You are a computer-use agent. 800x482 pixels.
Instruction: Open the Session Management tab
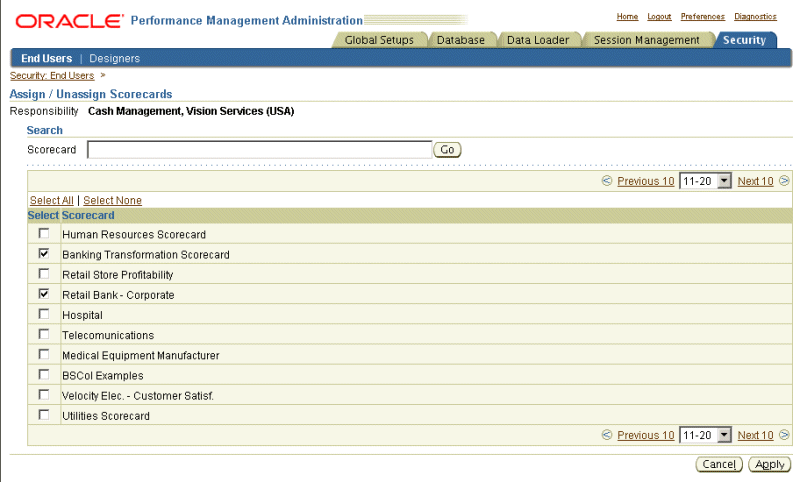(646, 40)
